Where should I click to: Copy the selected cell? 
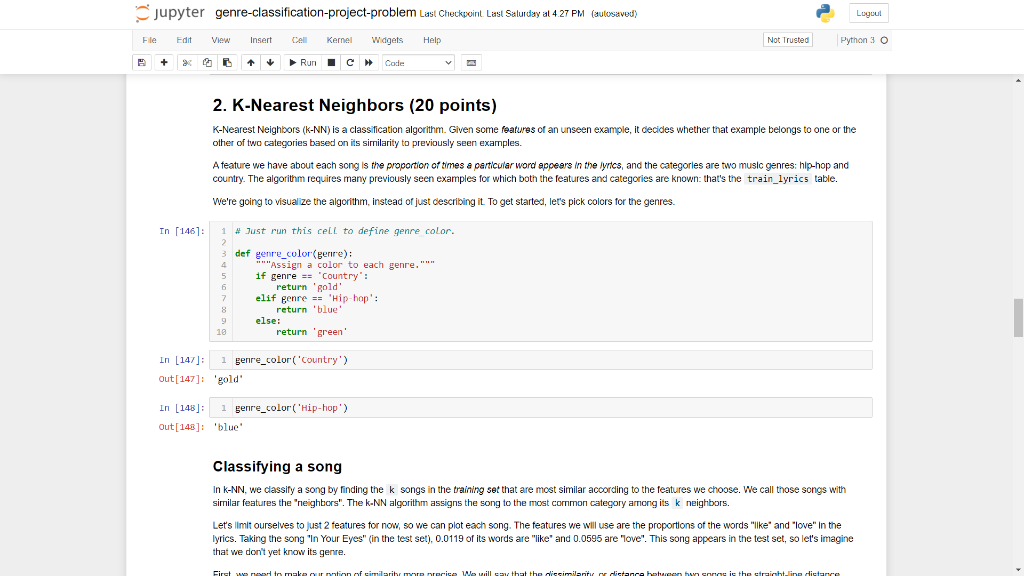pyautogui.click(x=207, y=62)
